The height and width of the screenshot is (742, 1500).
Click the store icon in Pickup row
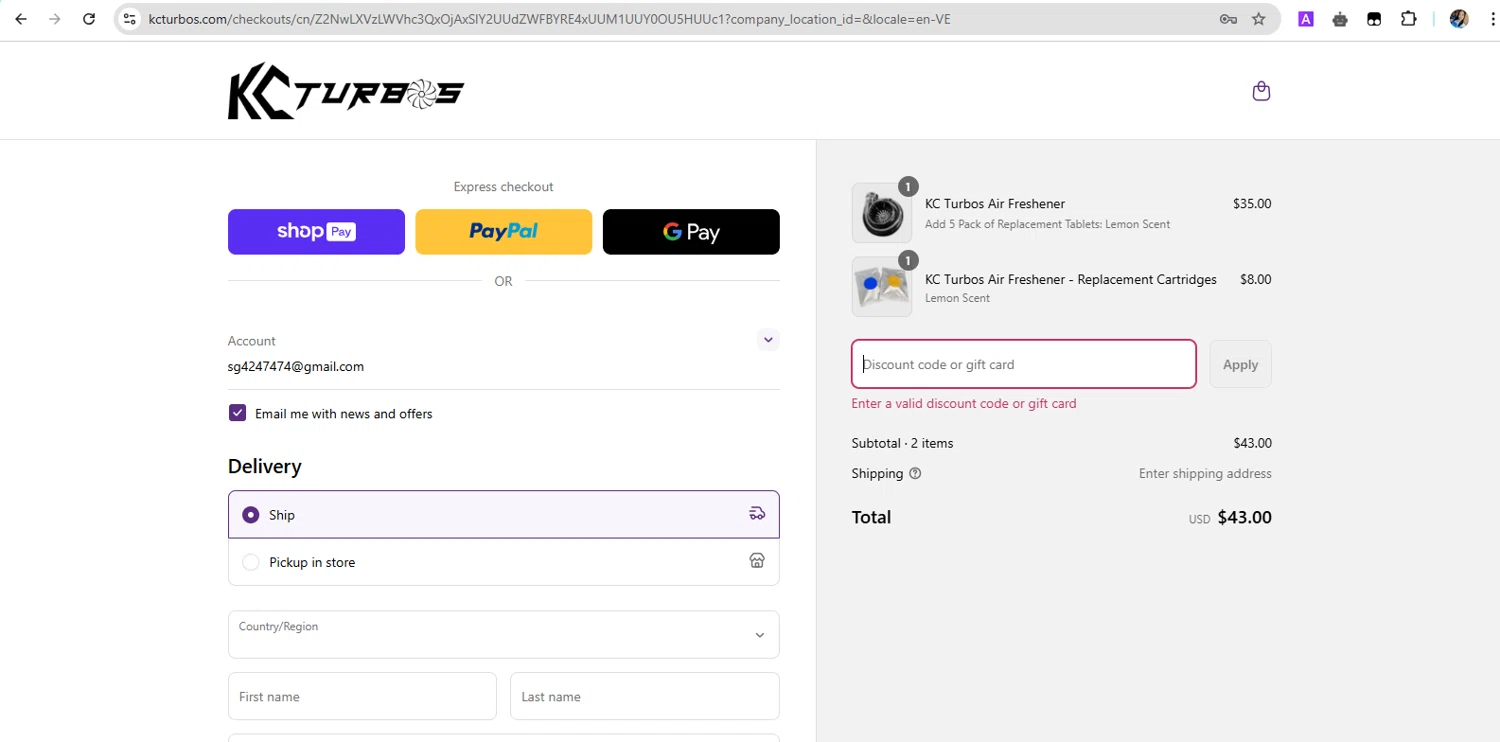click(757, 561)
